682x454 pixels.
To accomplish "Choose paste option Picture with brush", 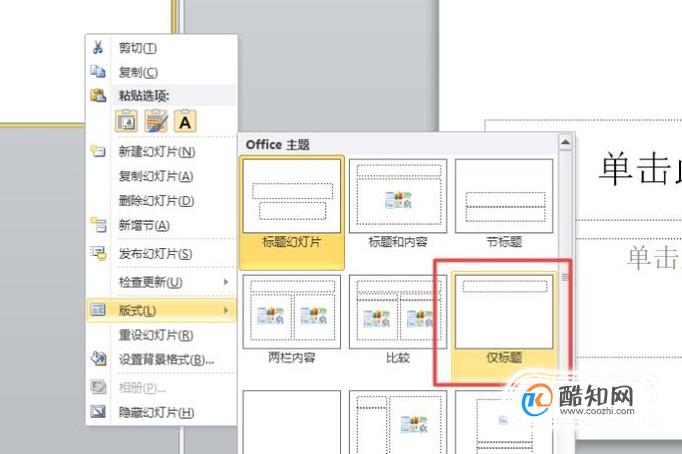I will (x=156, y=121).
